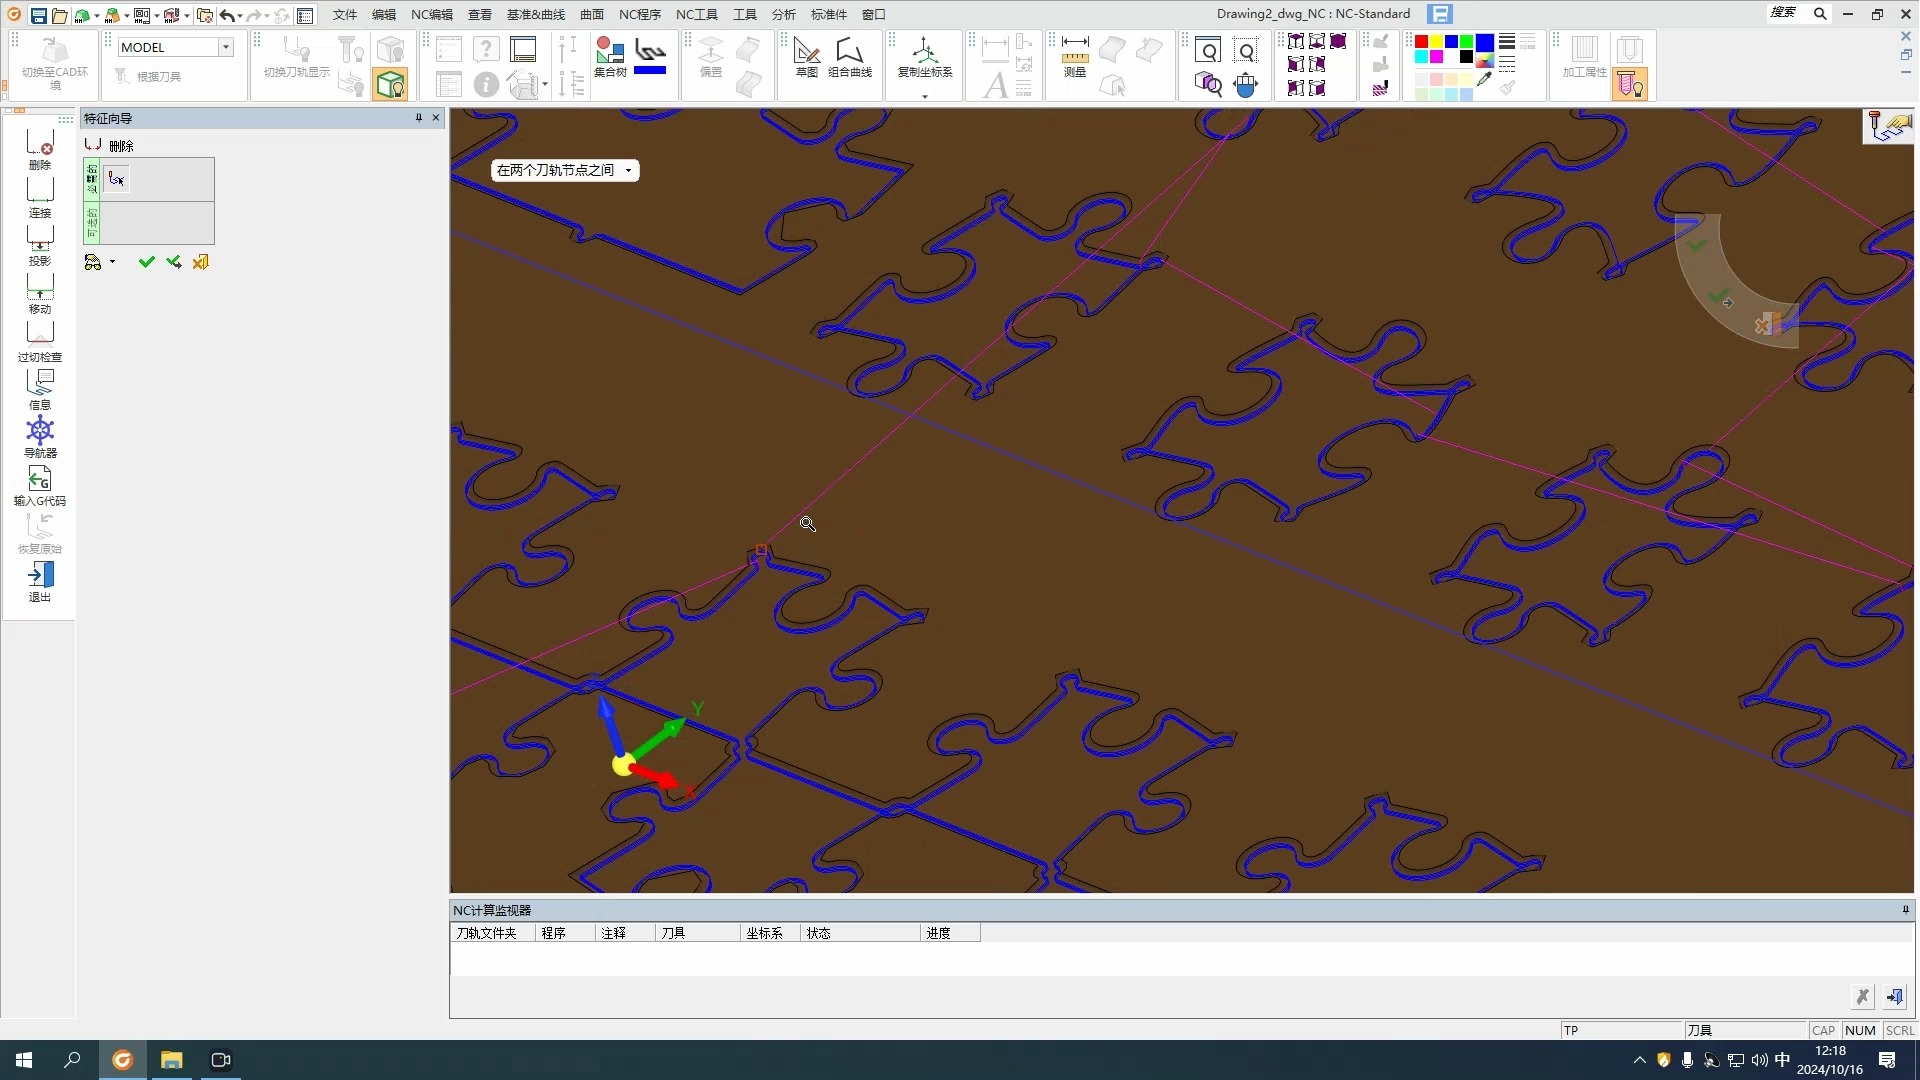Select the 投影 (Project) toolpath tool
The image size is (1920, 1080).
40,244
